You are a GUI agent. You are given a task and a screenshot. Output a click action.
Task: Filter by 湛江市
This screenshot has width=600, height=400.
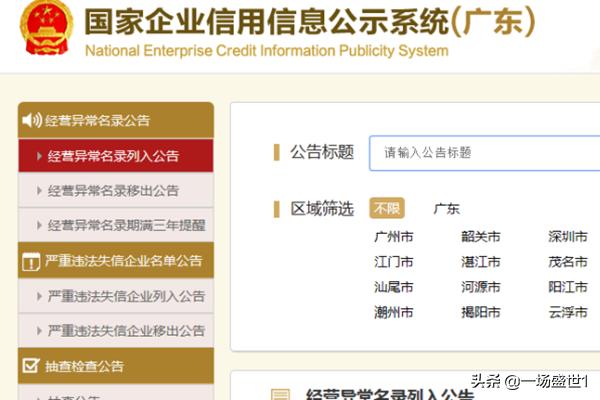[481, 262]
